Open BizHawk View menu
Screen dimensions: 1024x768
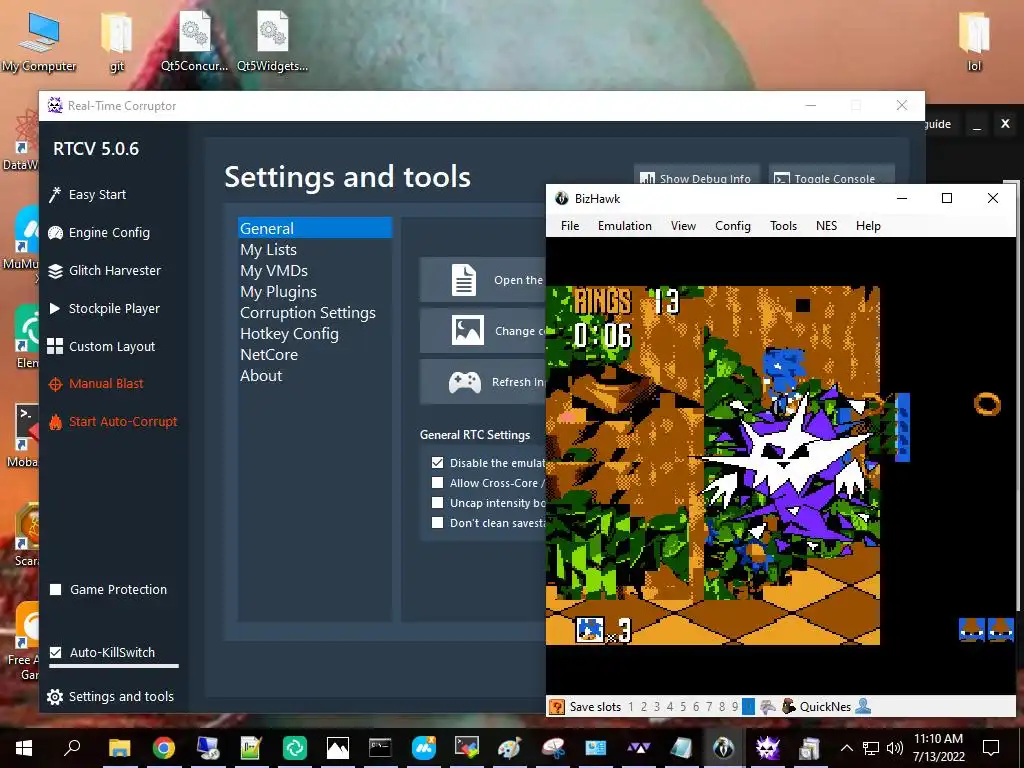[683, 226]
